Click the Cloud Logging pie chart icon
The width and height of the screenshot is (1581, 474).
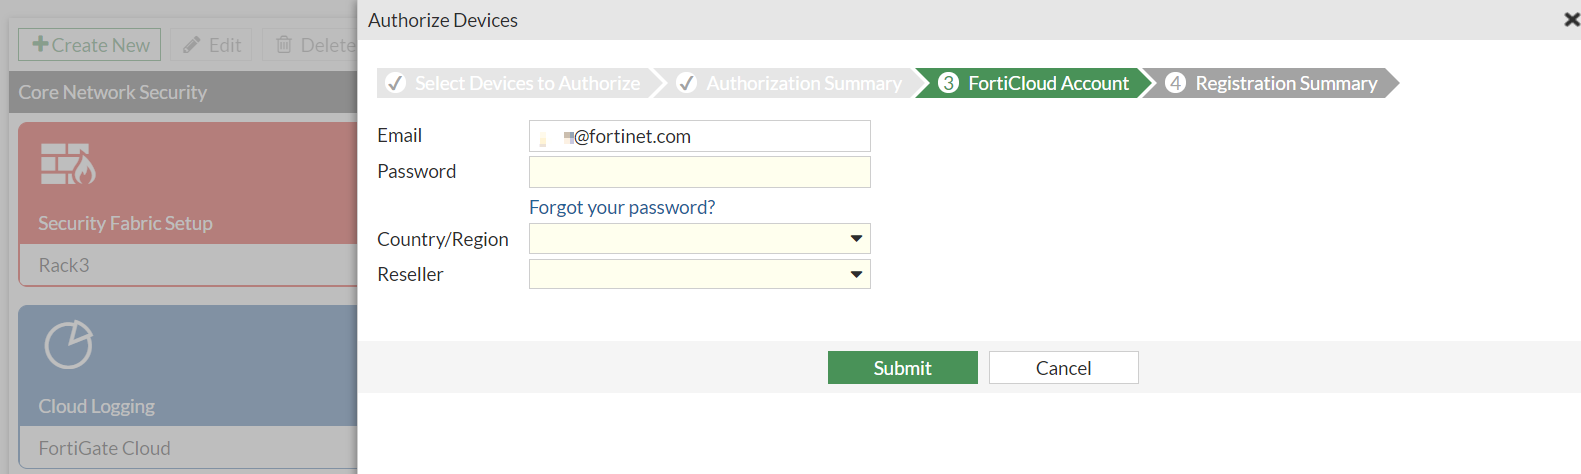pos(68,345)
